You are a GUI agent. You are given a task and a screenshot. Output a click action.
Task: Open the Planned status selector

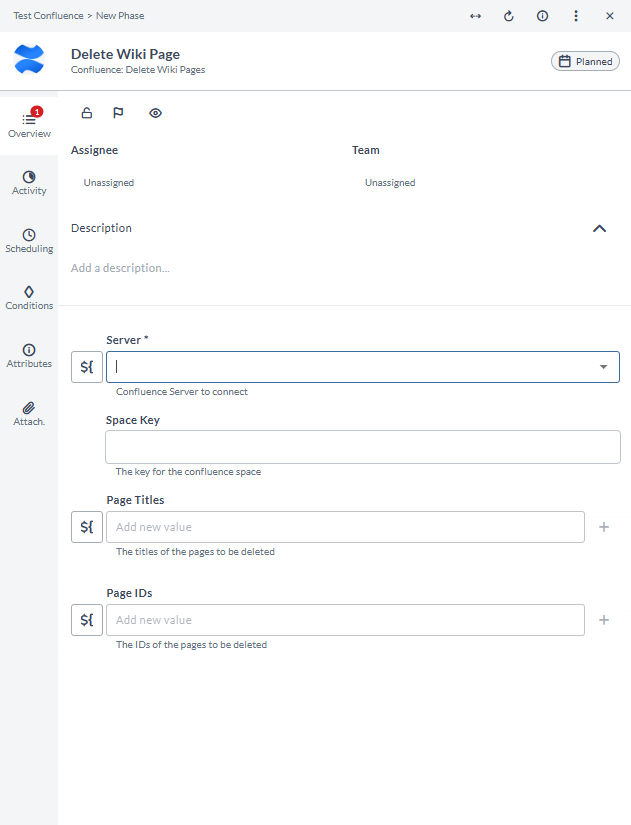coord(585,62)
